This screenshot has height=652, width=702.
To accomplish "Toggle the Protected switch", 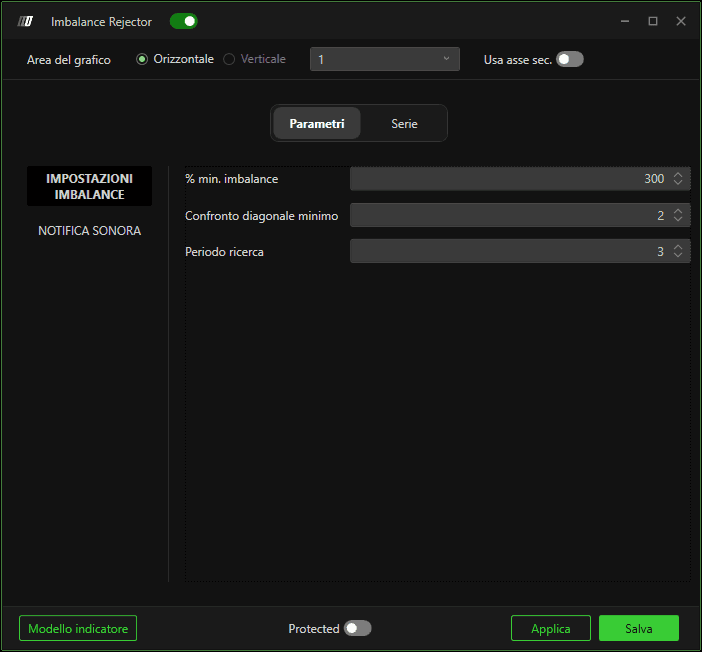I will click(x=357, y=628).
